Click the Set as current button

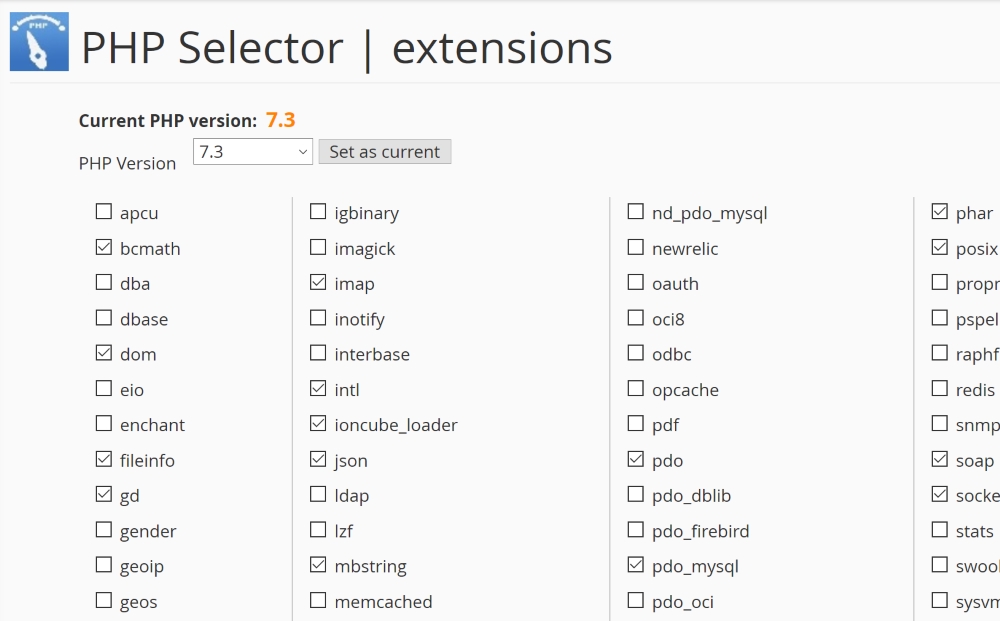[384, 151]
